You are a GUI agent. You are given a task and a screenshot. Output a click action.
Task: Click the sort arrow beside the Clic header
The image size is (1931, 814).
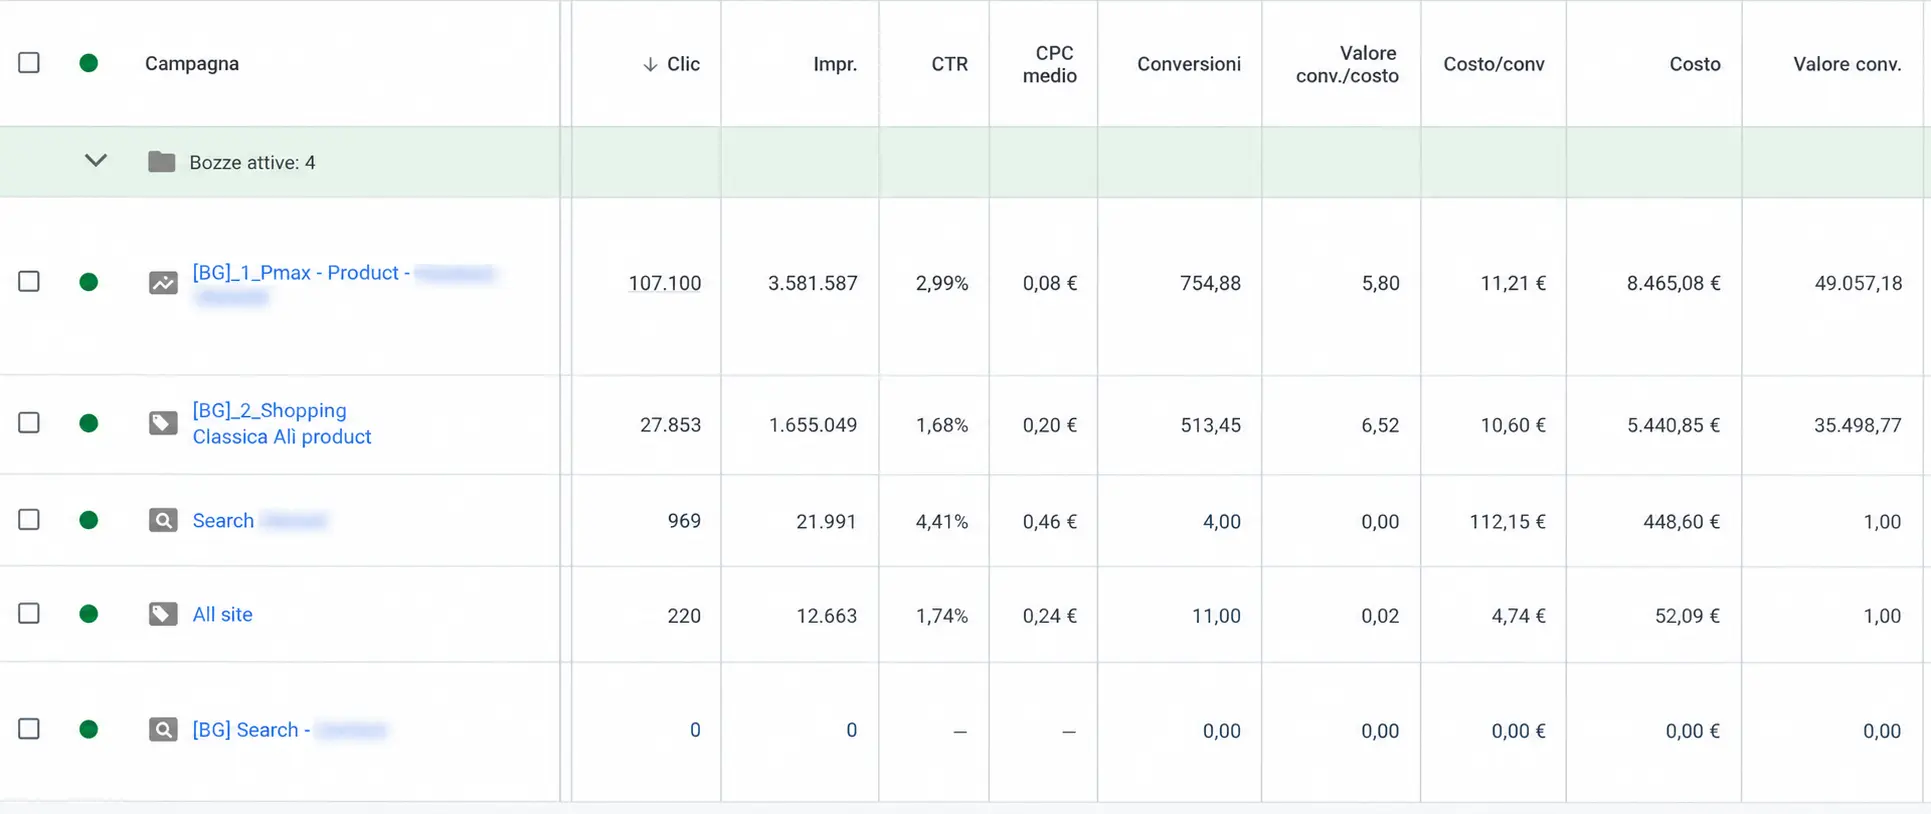[650, 64]
